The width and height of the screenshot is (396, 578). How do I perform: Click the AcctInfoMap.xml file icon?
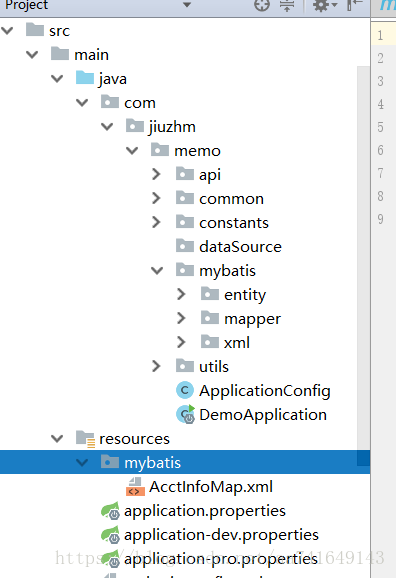(x=135, y=487)
